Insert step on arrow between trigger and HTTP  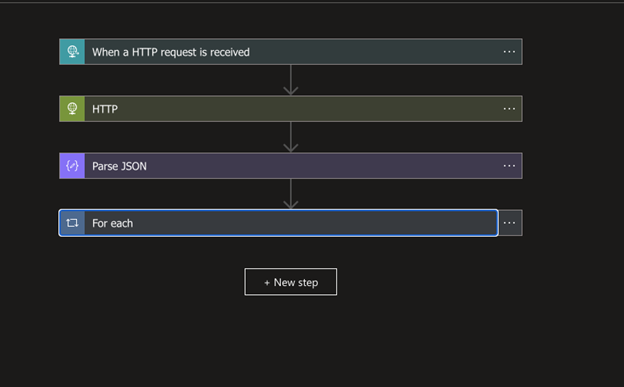(291, 80)
